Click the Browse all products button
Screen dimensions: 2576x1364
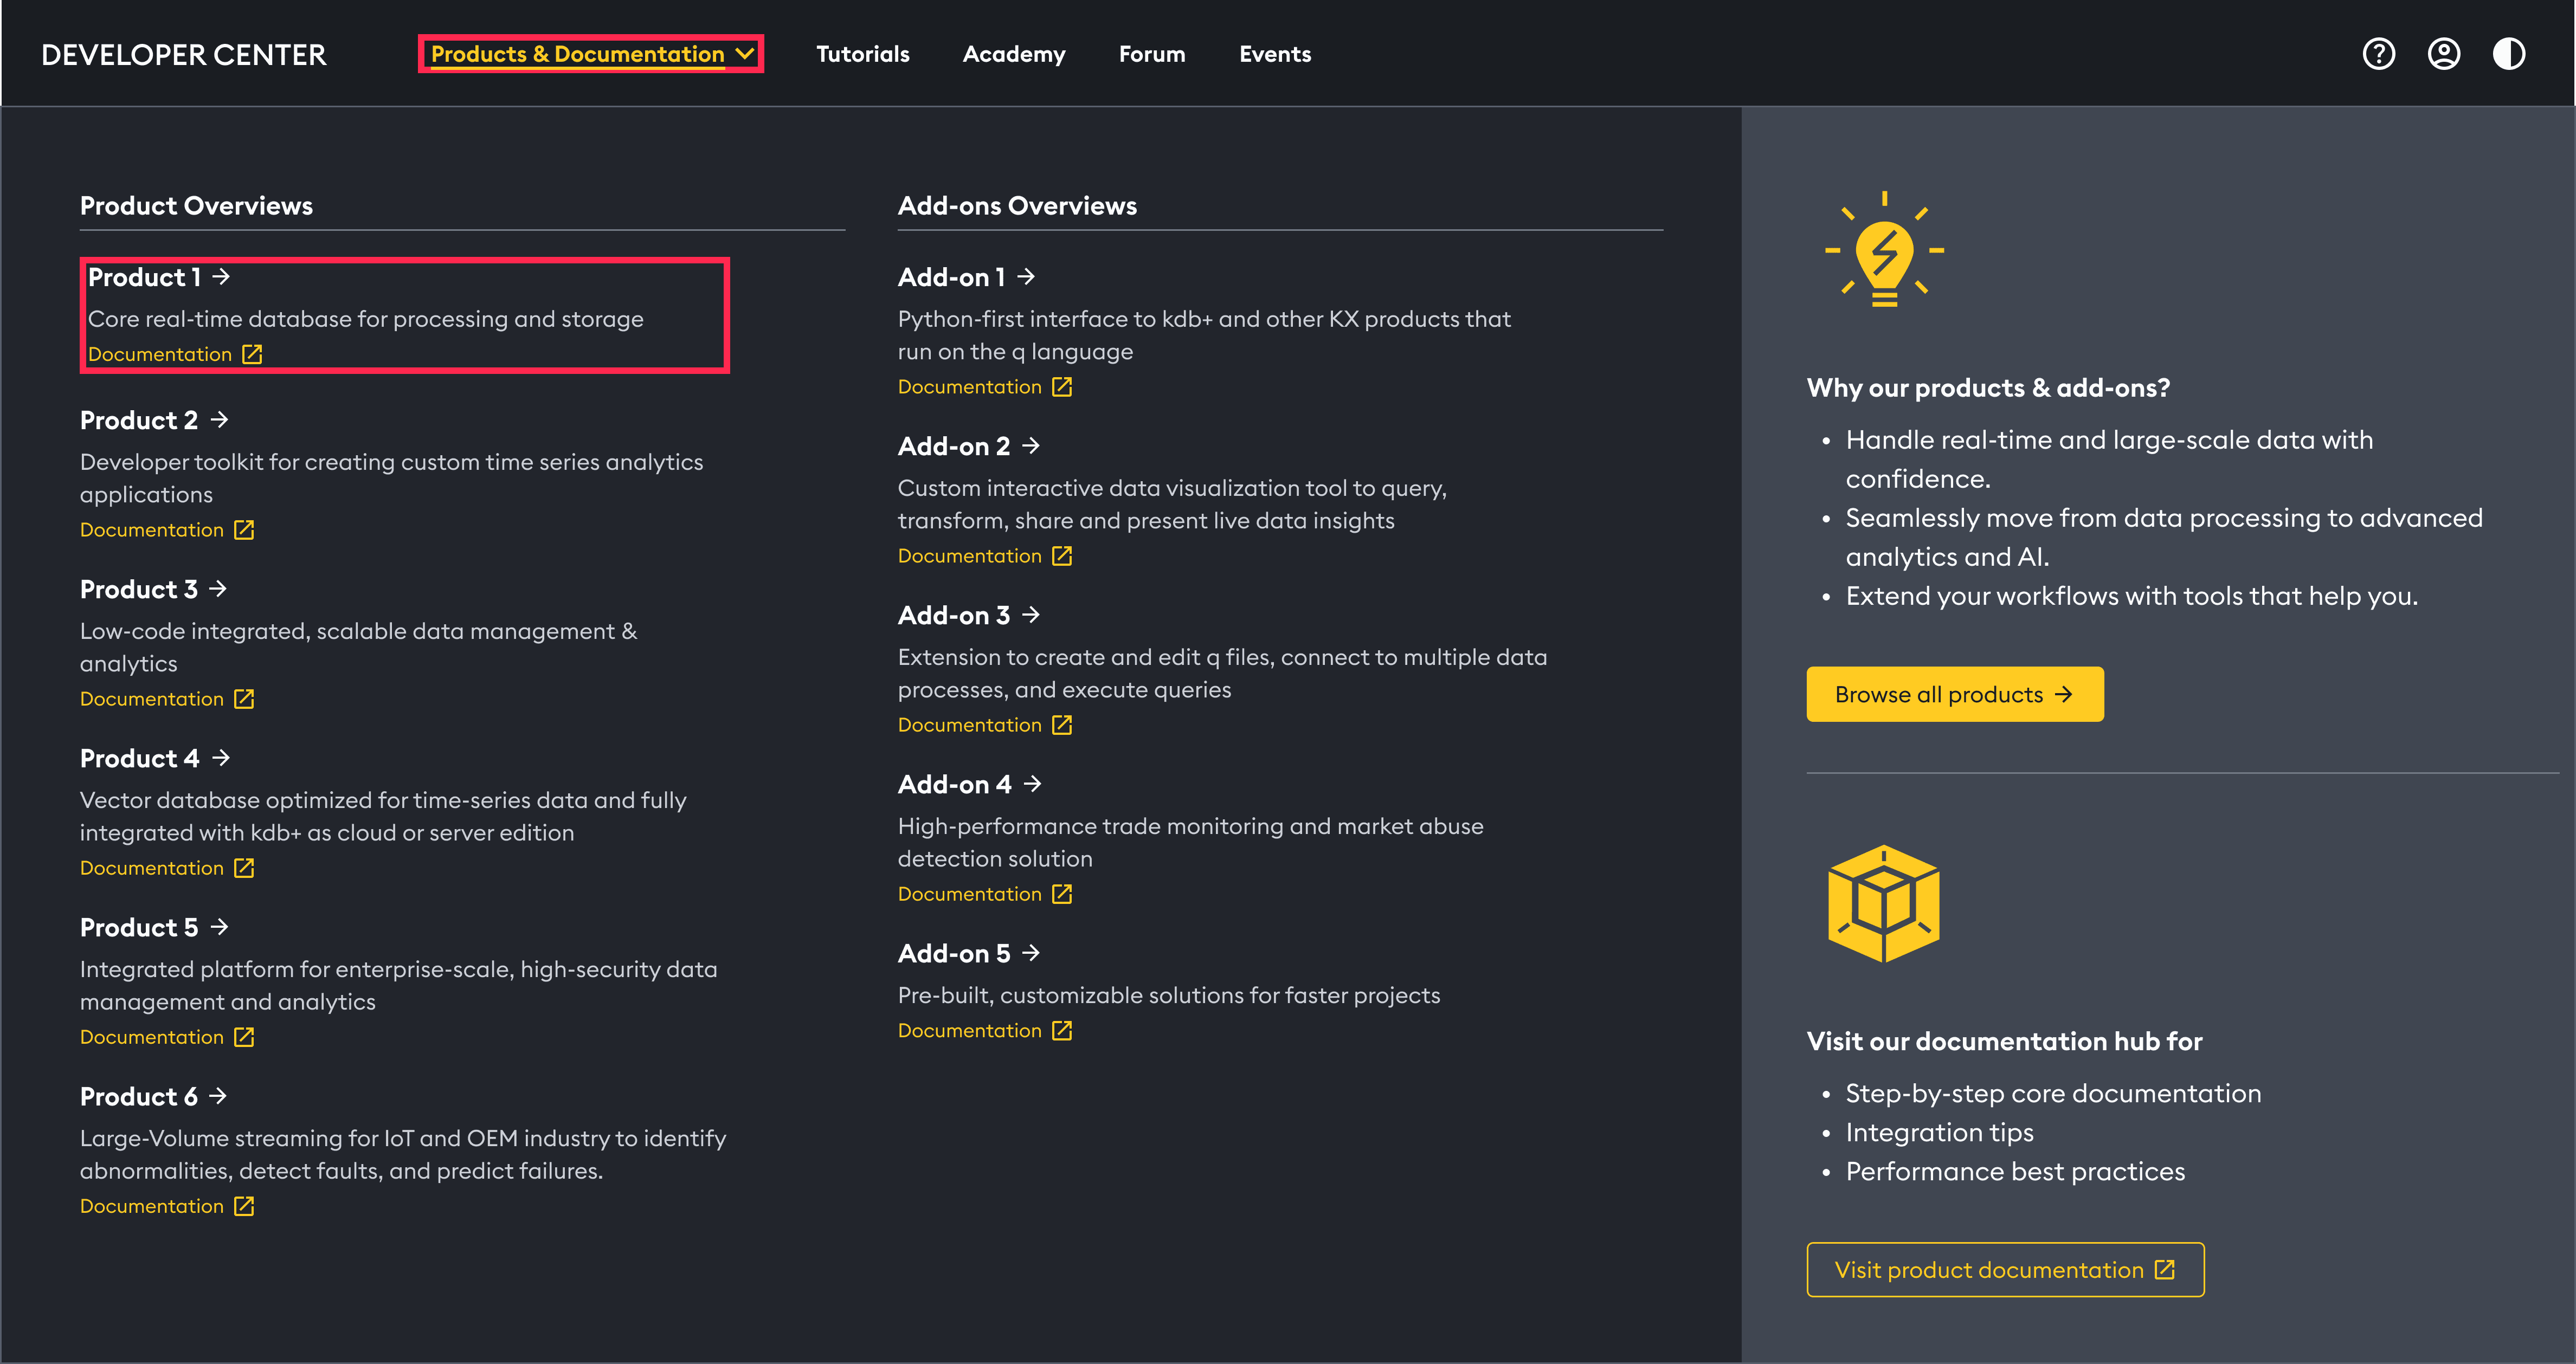1954,694
